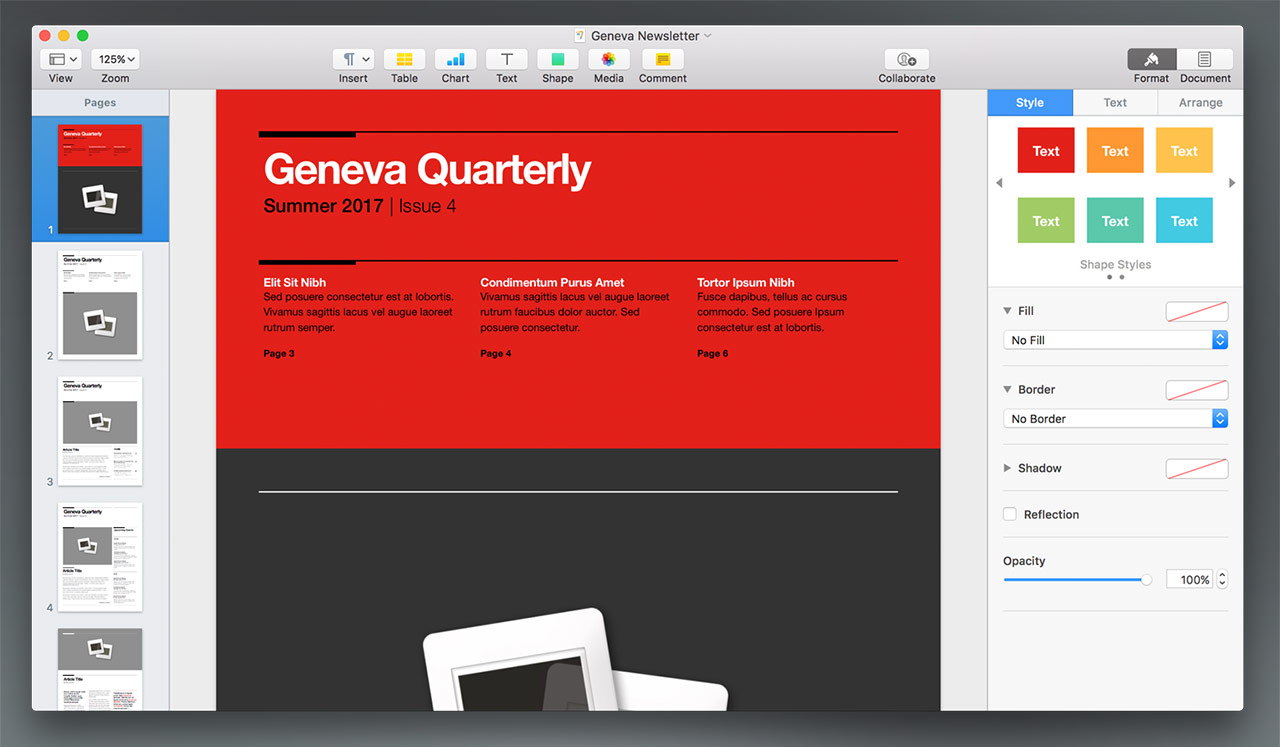
Task: Open the No Border dropdown
Action: [1114, 419]
